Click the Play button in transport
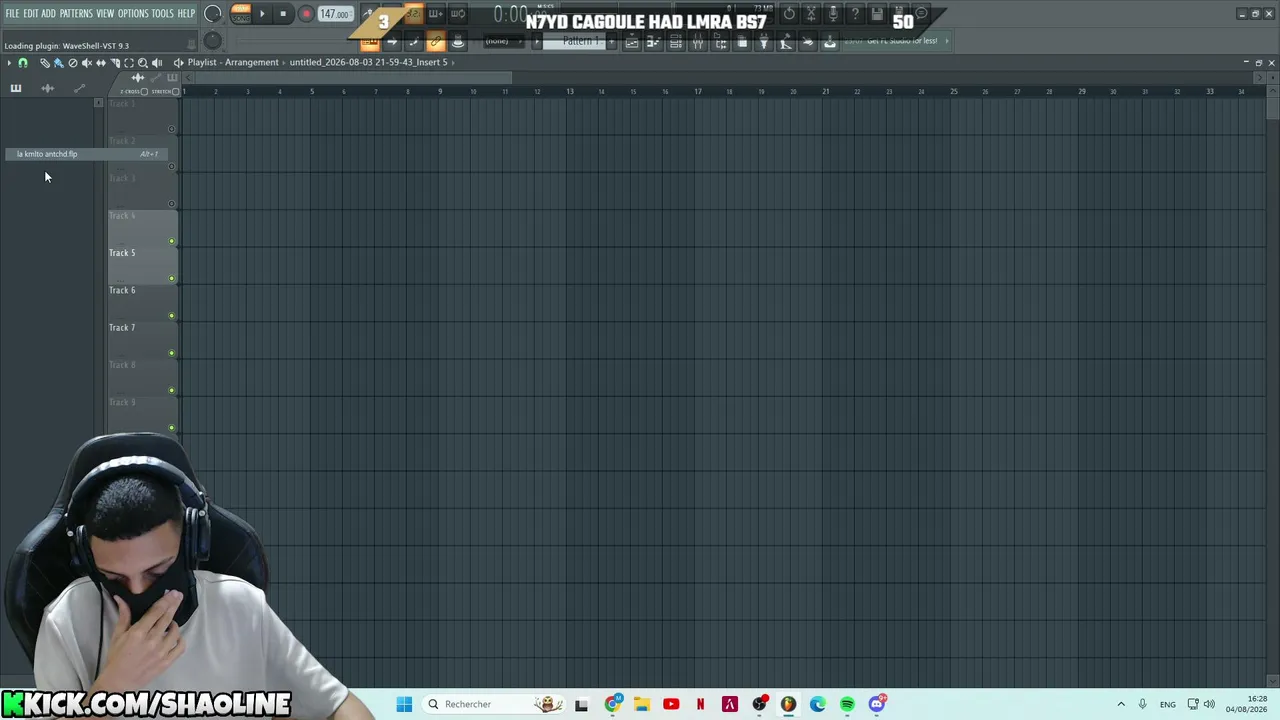1280x720 pixels. [x=262, y=14]
